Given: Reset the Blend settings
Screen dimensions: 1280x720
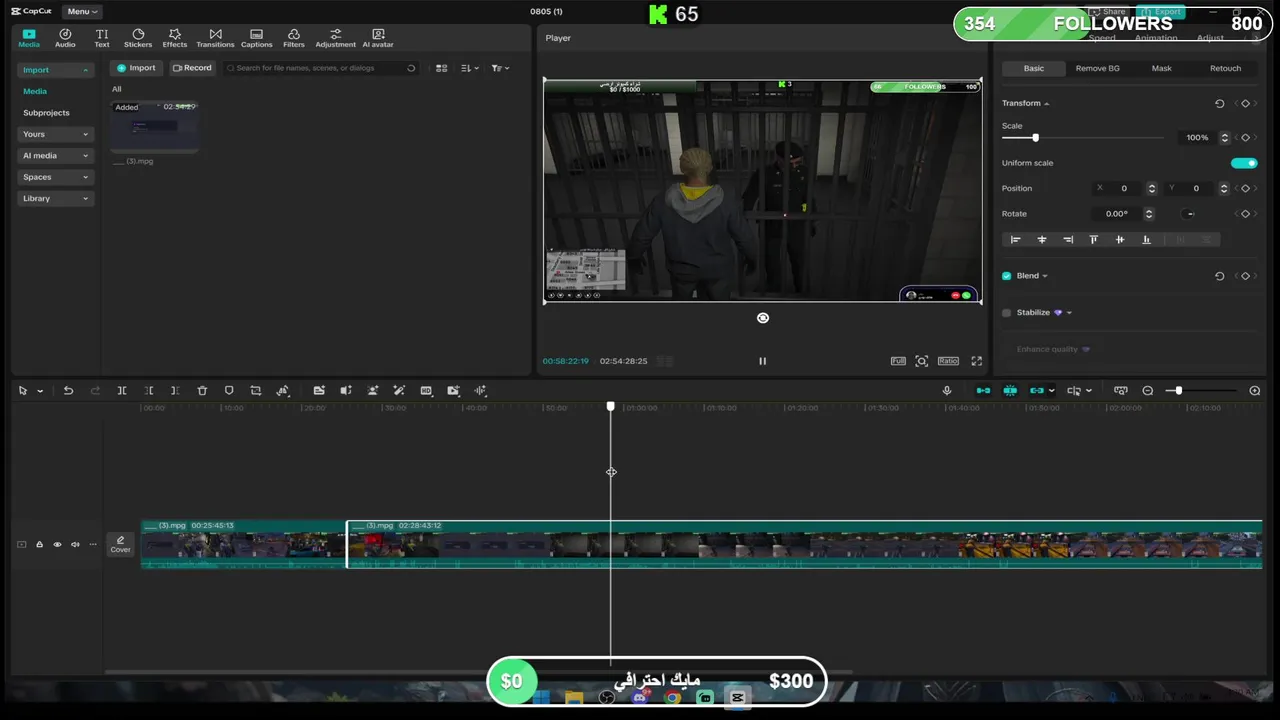Looking at the screenshot, I should (1219, 276).
